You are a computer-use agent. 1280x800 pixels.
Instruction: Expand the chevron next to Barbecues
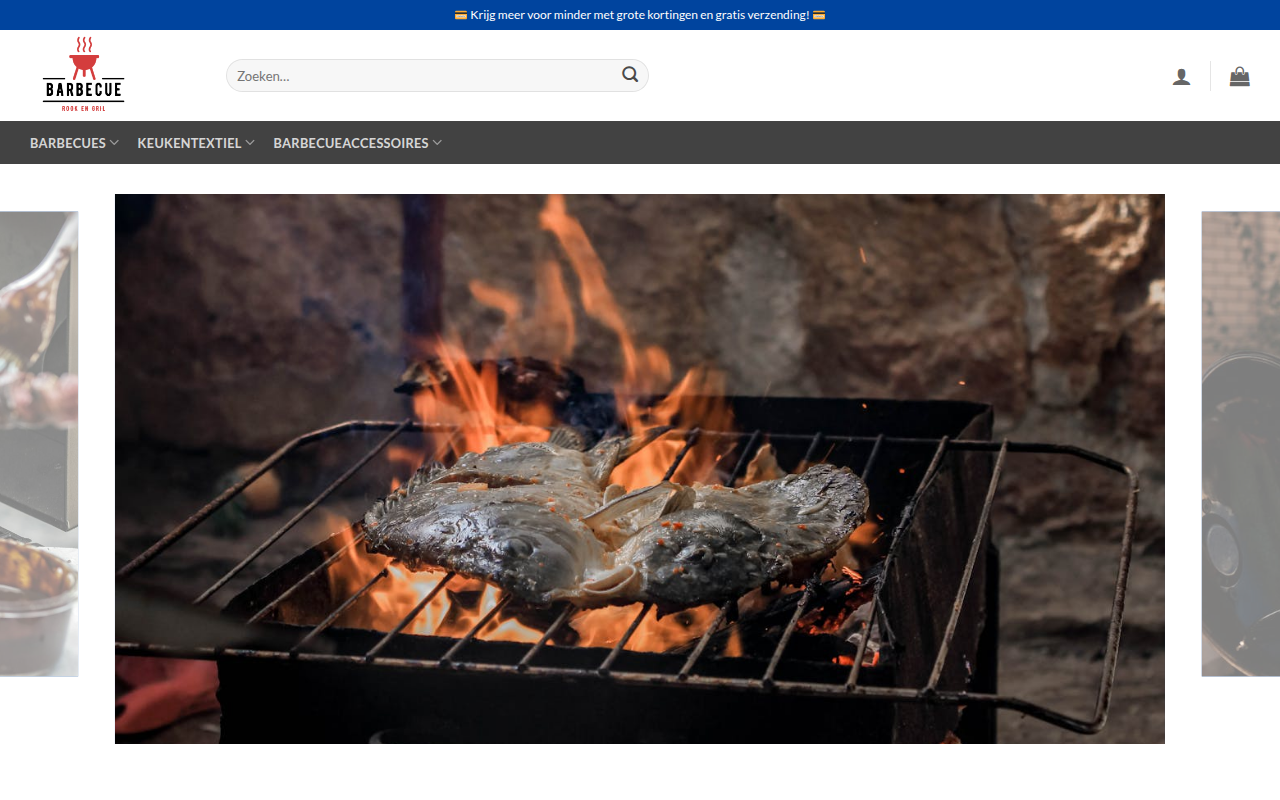tap(114, 143)
